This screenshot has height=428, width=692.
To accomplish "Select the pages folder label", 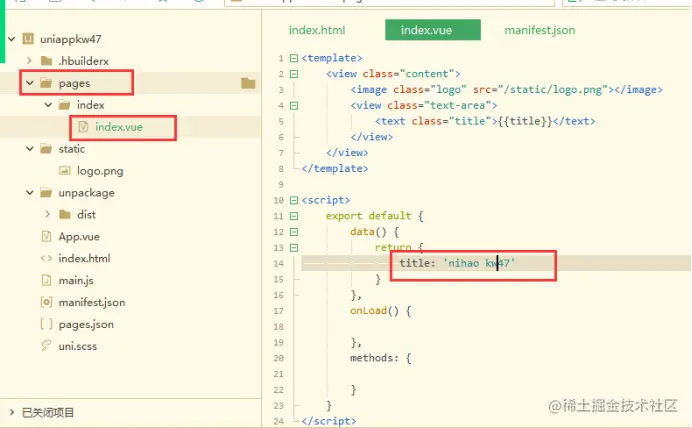I will click(x=74, y=83).
